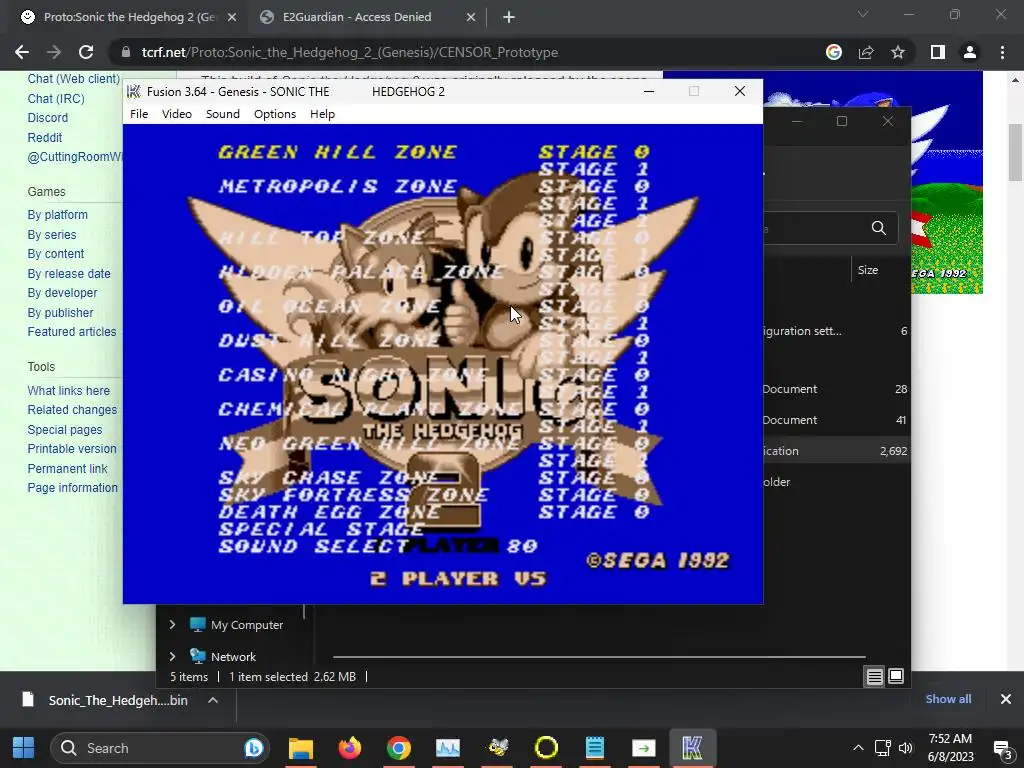Browse games By content
Viewport: 1024px width, 768px height.
point(56,253)
